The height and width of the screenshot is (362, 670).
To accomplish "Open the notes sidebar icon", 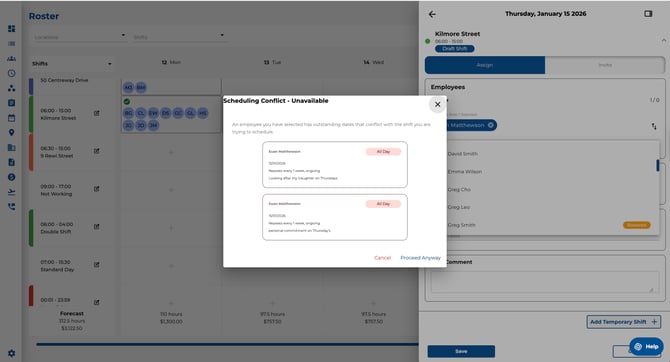I will point(12,103).
